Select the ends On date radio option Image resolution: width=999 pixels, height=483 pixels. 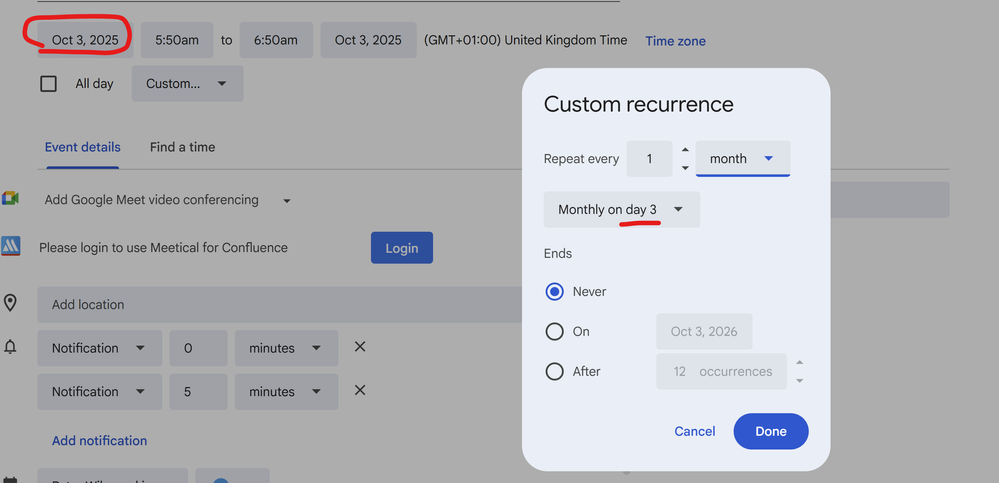coord(555,332)
